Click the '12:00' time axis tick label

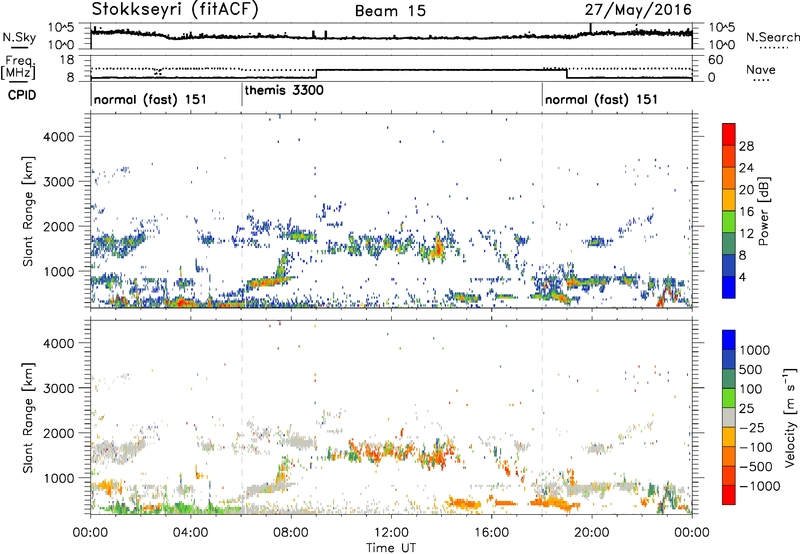coord(391,533)
